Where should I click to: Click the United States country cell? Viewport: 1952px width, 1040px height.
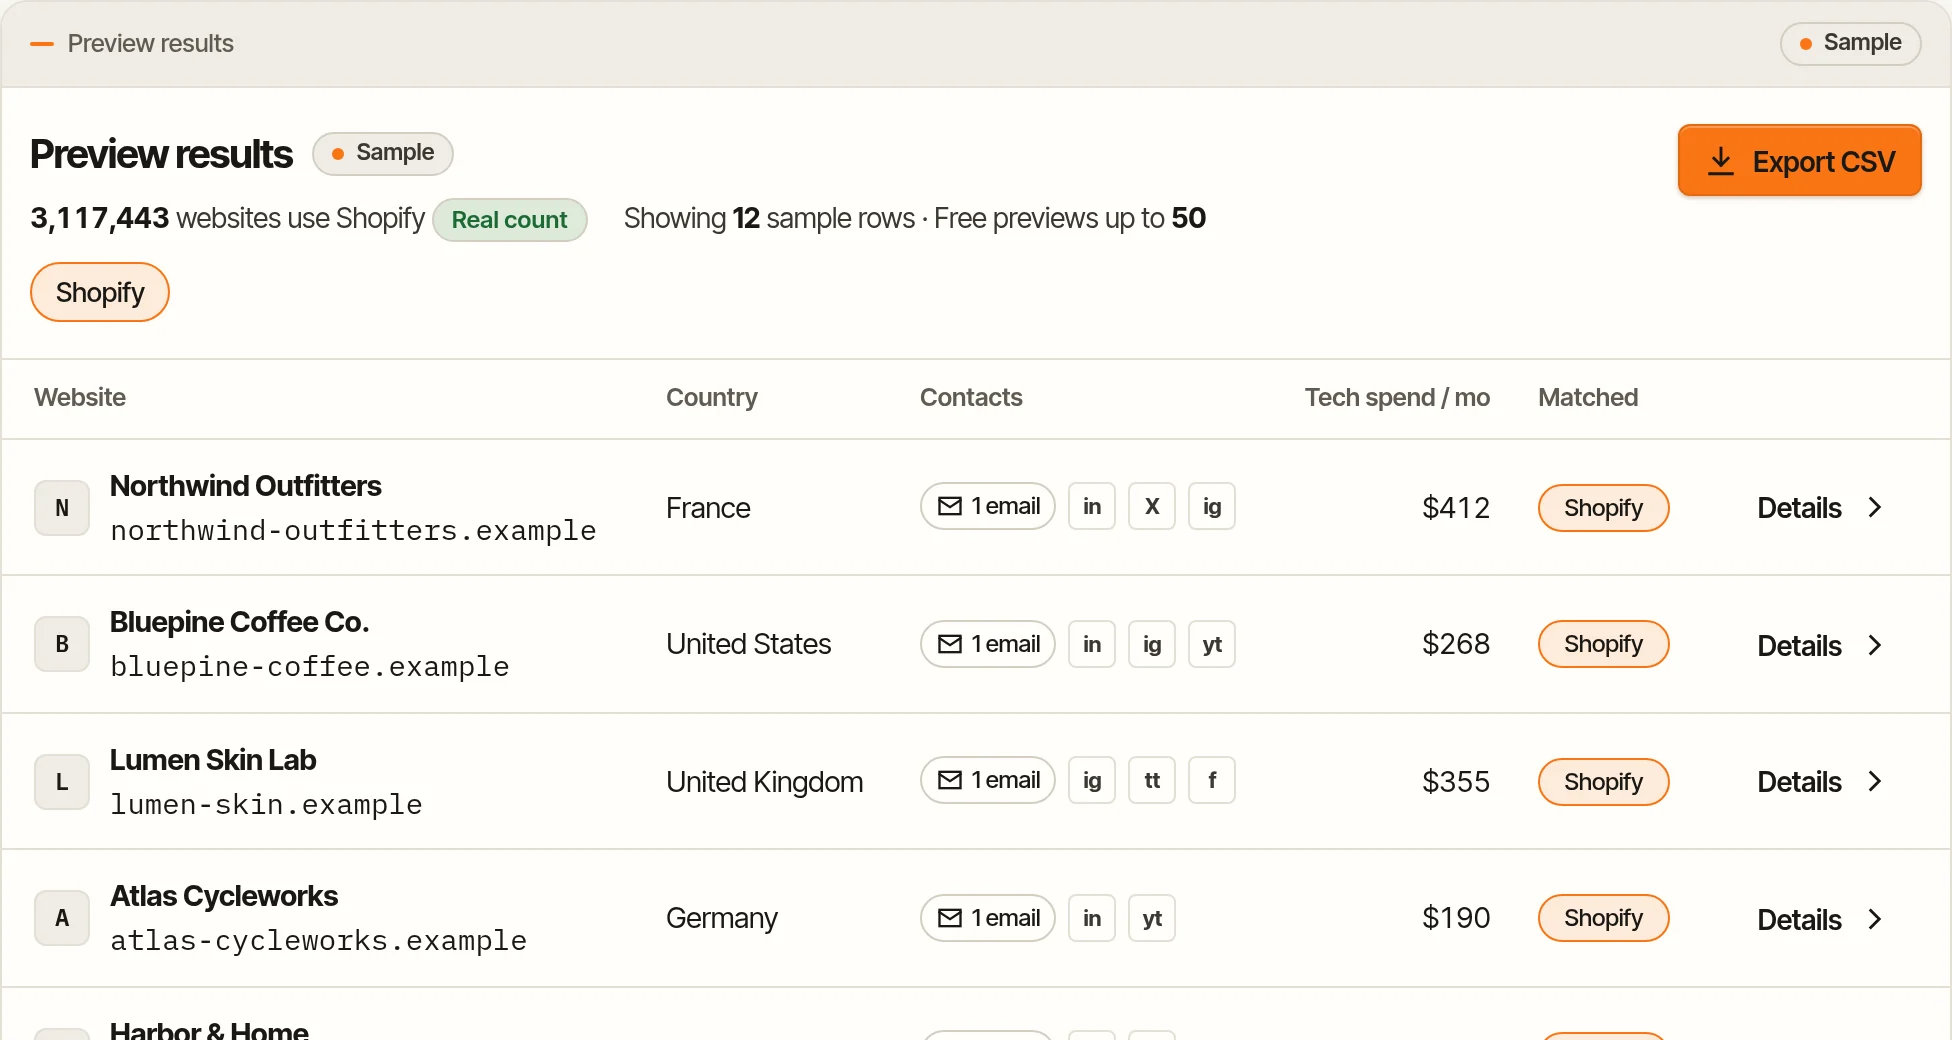tap(749, 644)
